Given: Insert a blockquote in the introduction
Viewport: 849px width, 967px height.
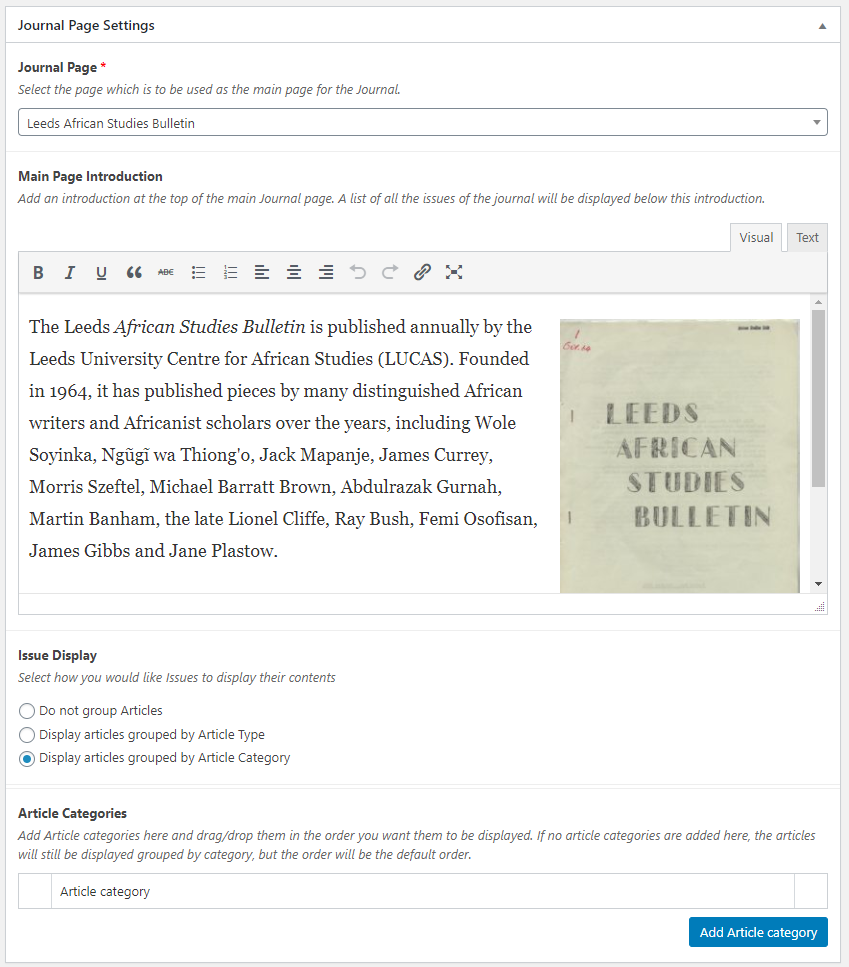Looking at the screenshot, I should point(134,272).
